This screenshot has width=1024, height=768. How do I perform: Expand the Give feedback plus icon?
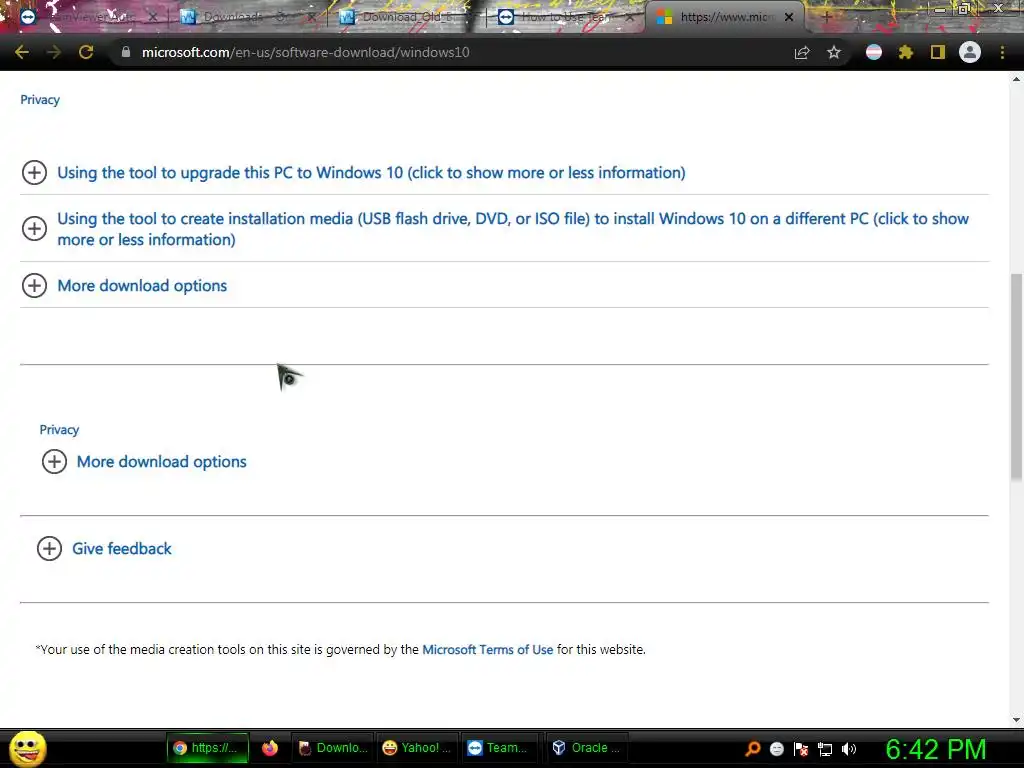pos(49,549)
